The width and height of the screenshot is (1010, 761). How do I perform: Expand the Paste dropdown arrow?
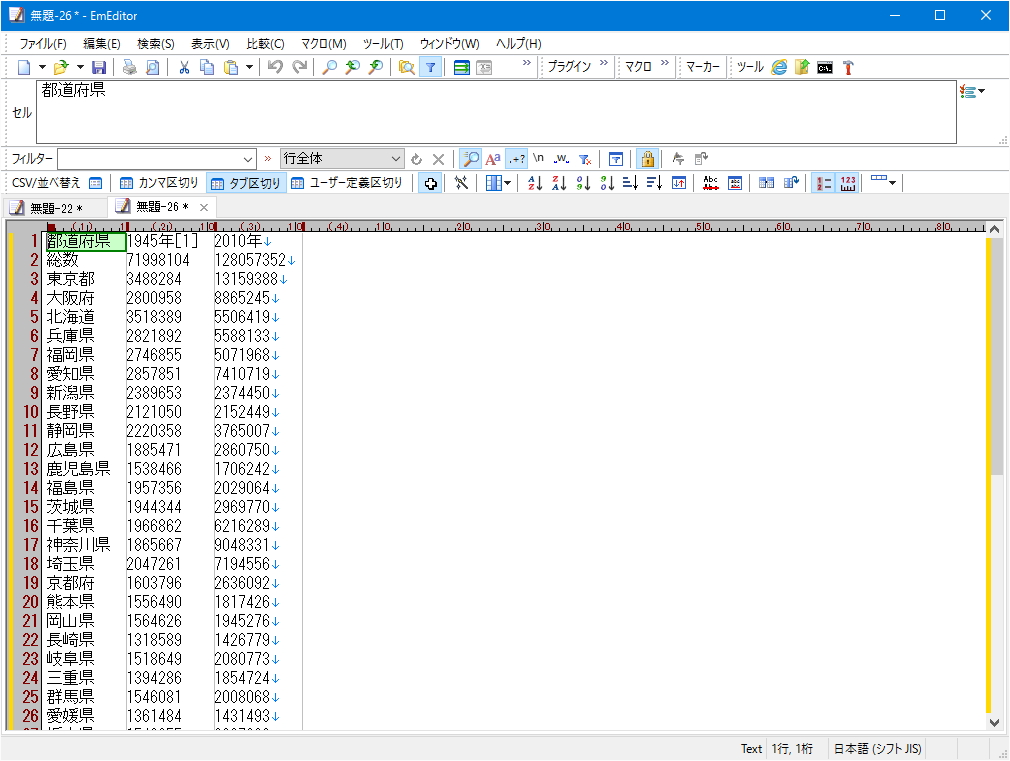point(249,67)
